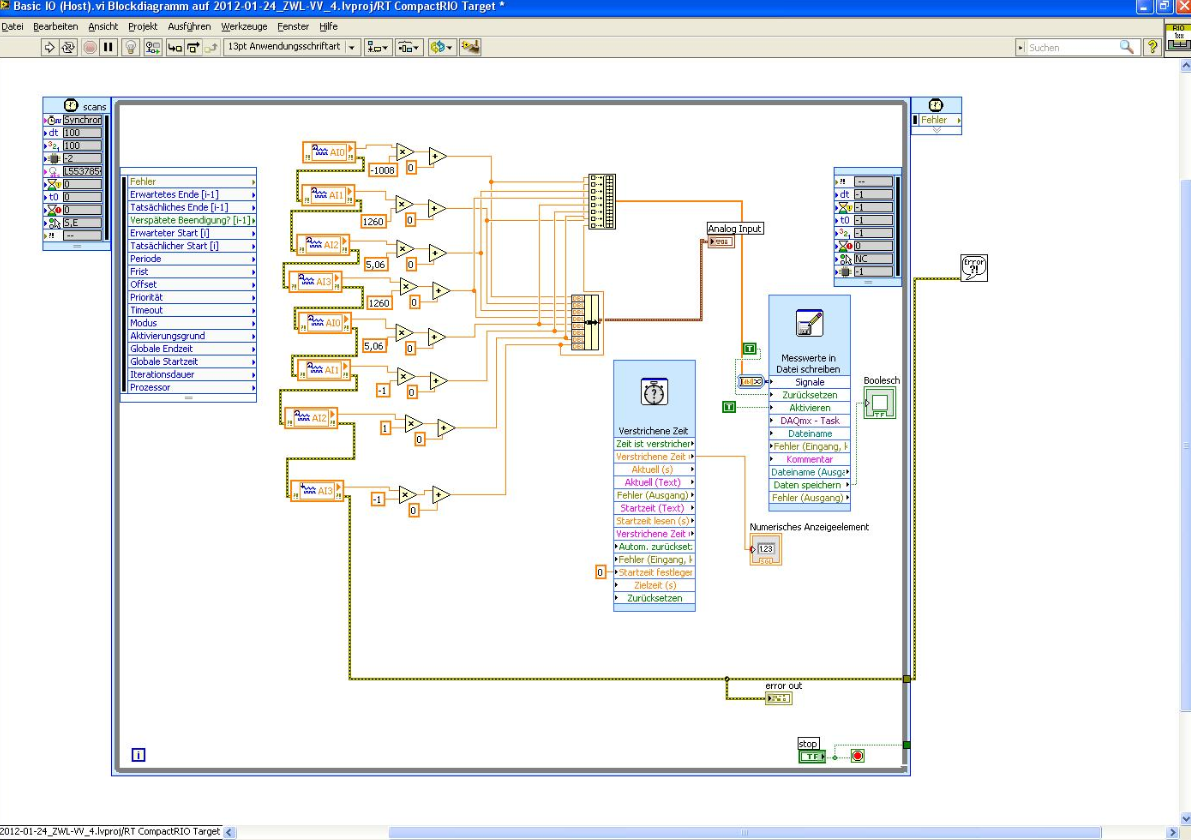The width and height of the screenshot is (1191, 840).
Task: Select the Messwerte in Datei schreiben icon
Action: point(809,324)
